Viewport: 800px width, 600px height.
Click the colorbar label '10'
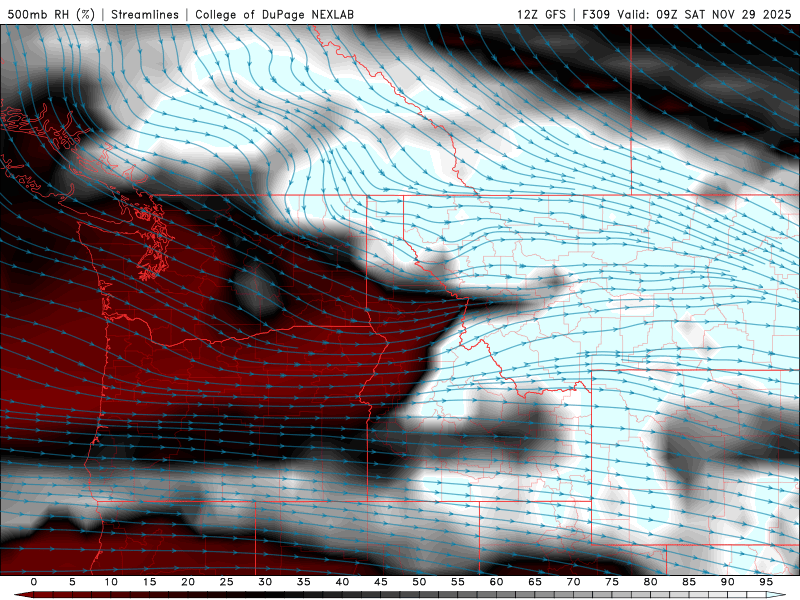coord(111,582)
